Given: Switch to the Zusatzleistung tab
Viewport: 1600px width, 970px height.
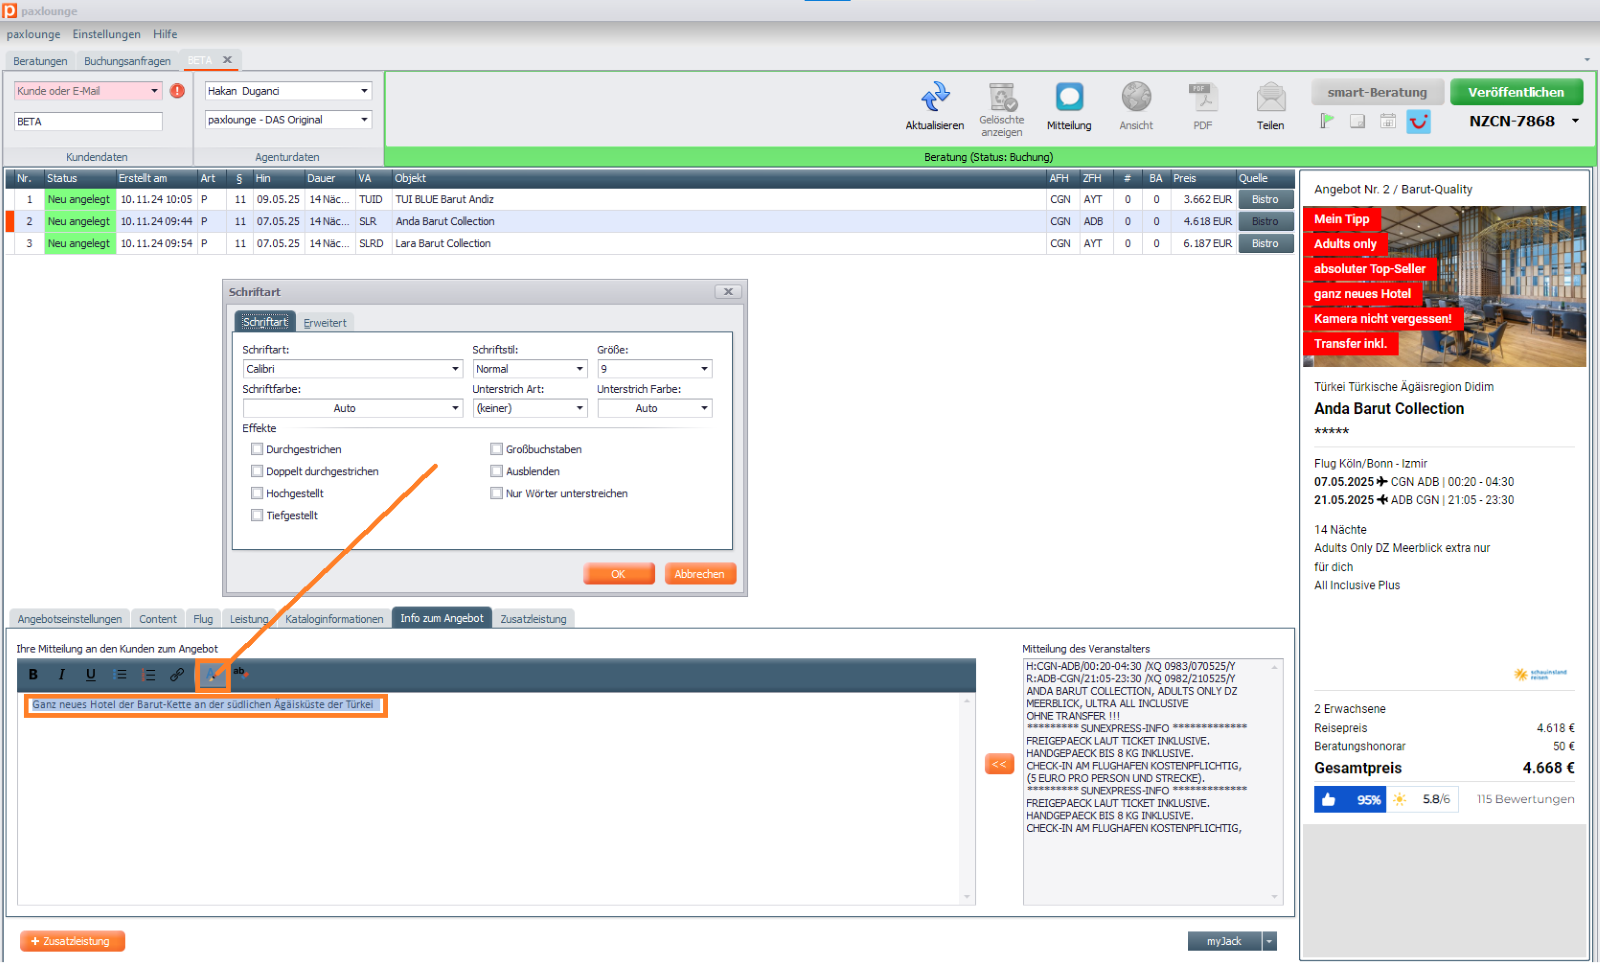Looking at the screenshot, I should pos(533,620).
